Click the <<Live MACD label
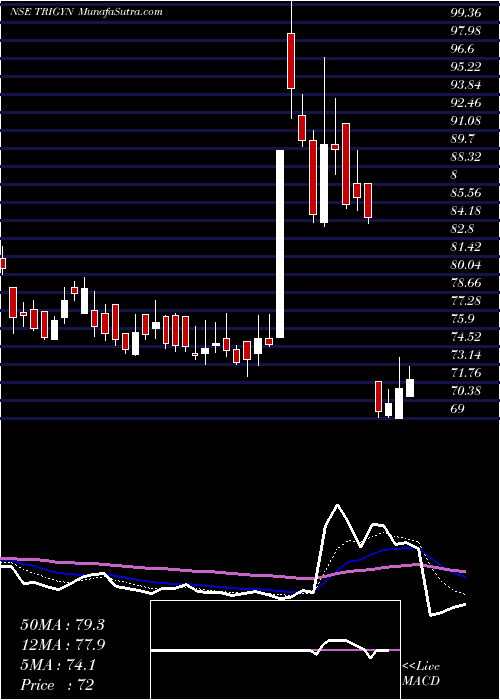The width and height of the screenshot is (500, 700). (x=421, y=674)
